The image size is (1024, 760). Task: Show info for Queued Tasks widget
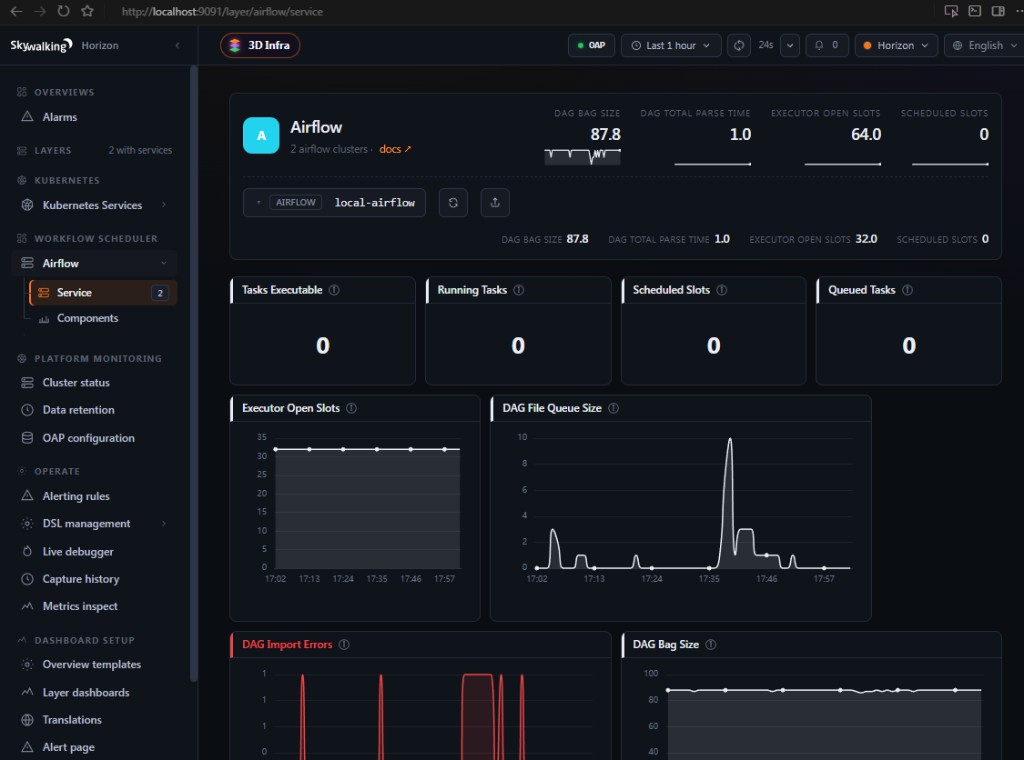(x=908, y=290)
